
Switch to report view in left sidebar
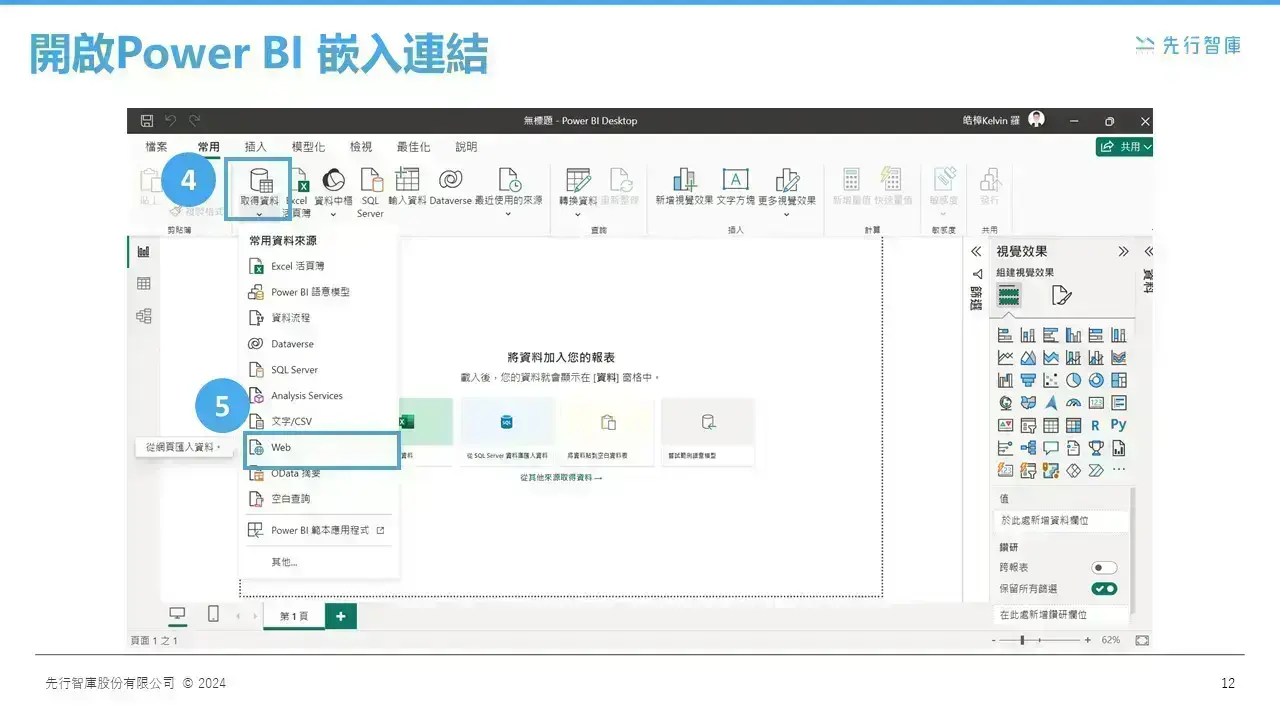tap(144, 252)
